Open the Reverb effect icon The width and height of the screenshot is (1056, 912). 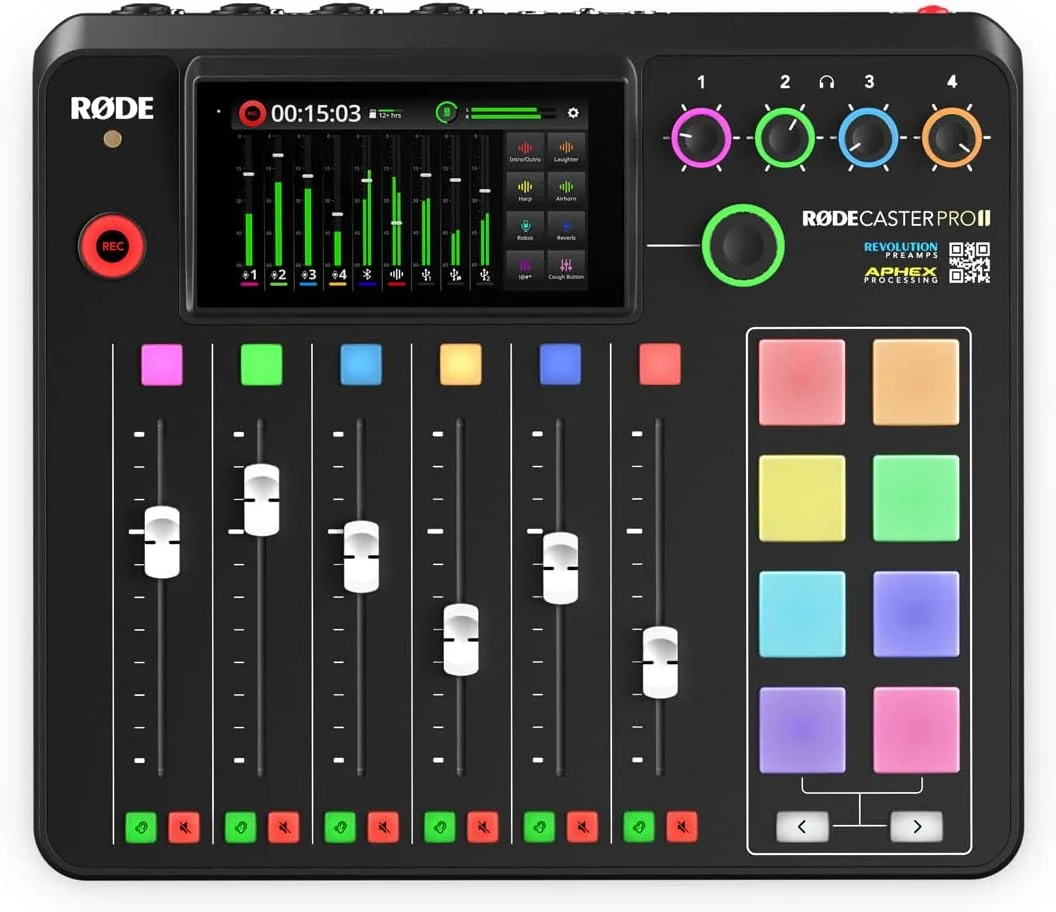(x=566, y=225)
